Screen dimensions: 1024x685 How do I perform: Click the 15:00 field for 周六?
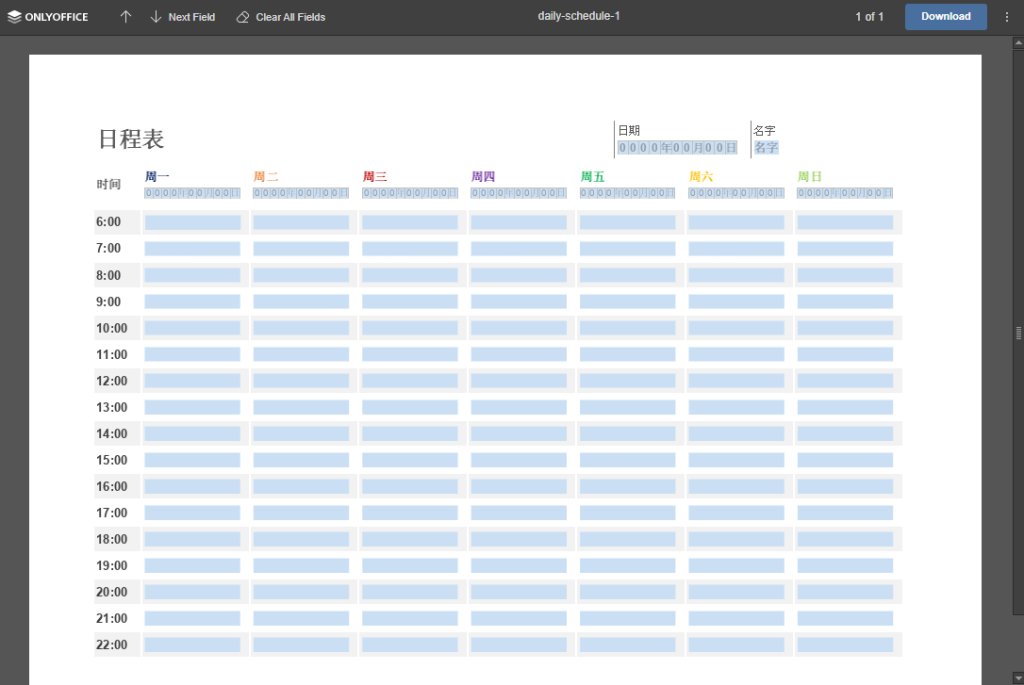736,460
